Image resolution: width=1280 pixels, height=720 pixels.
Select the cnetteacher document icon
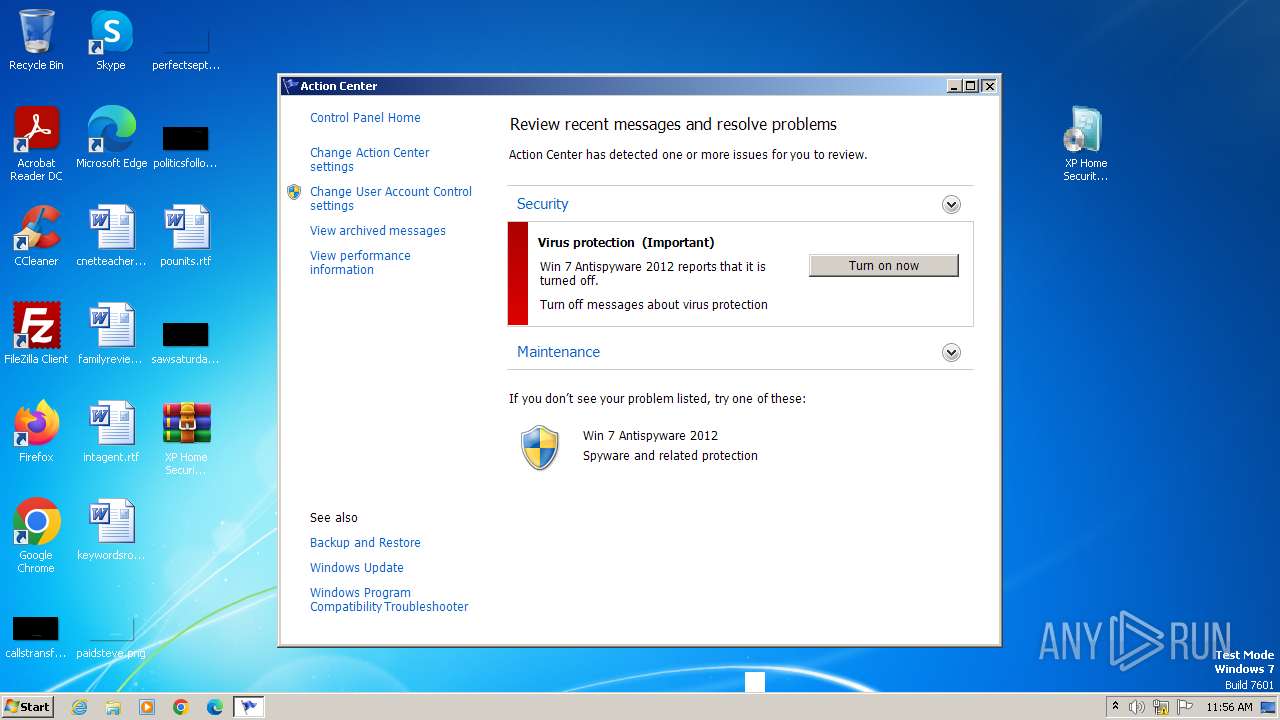click(111, 236)
